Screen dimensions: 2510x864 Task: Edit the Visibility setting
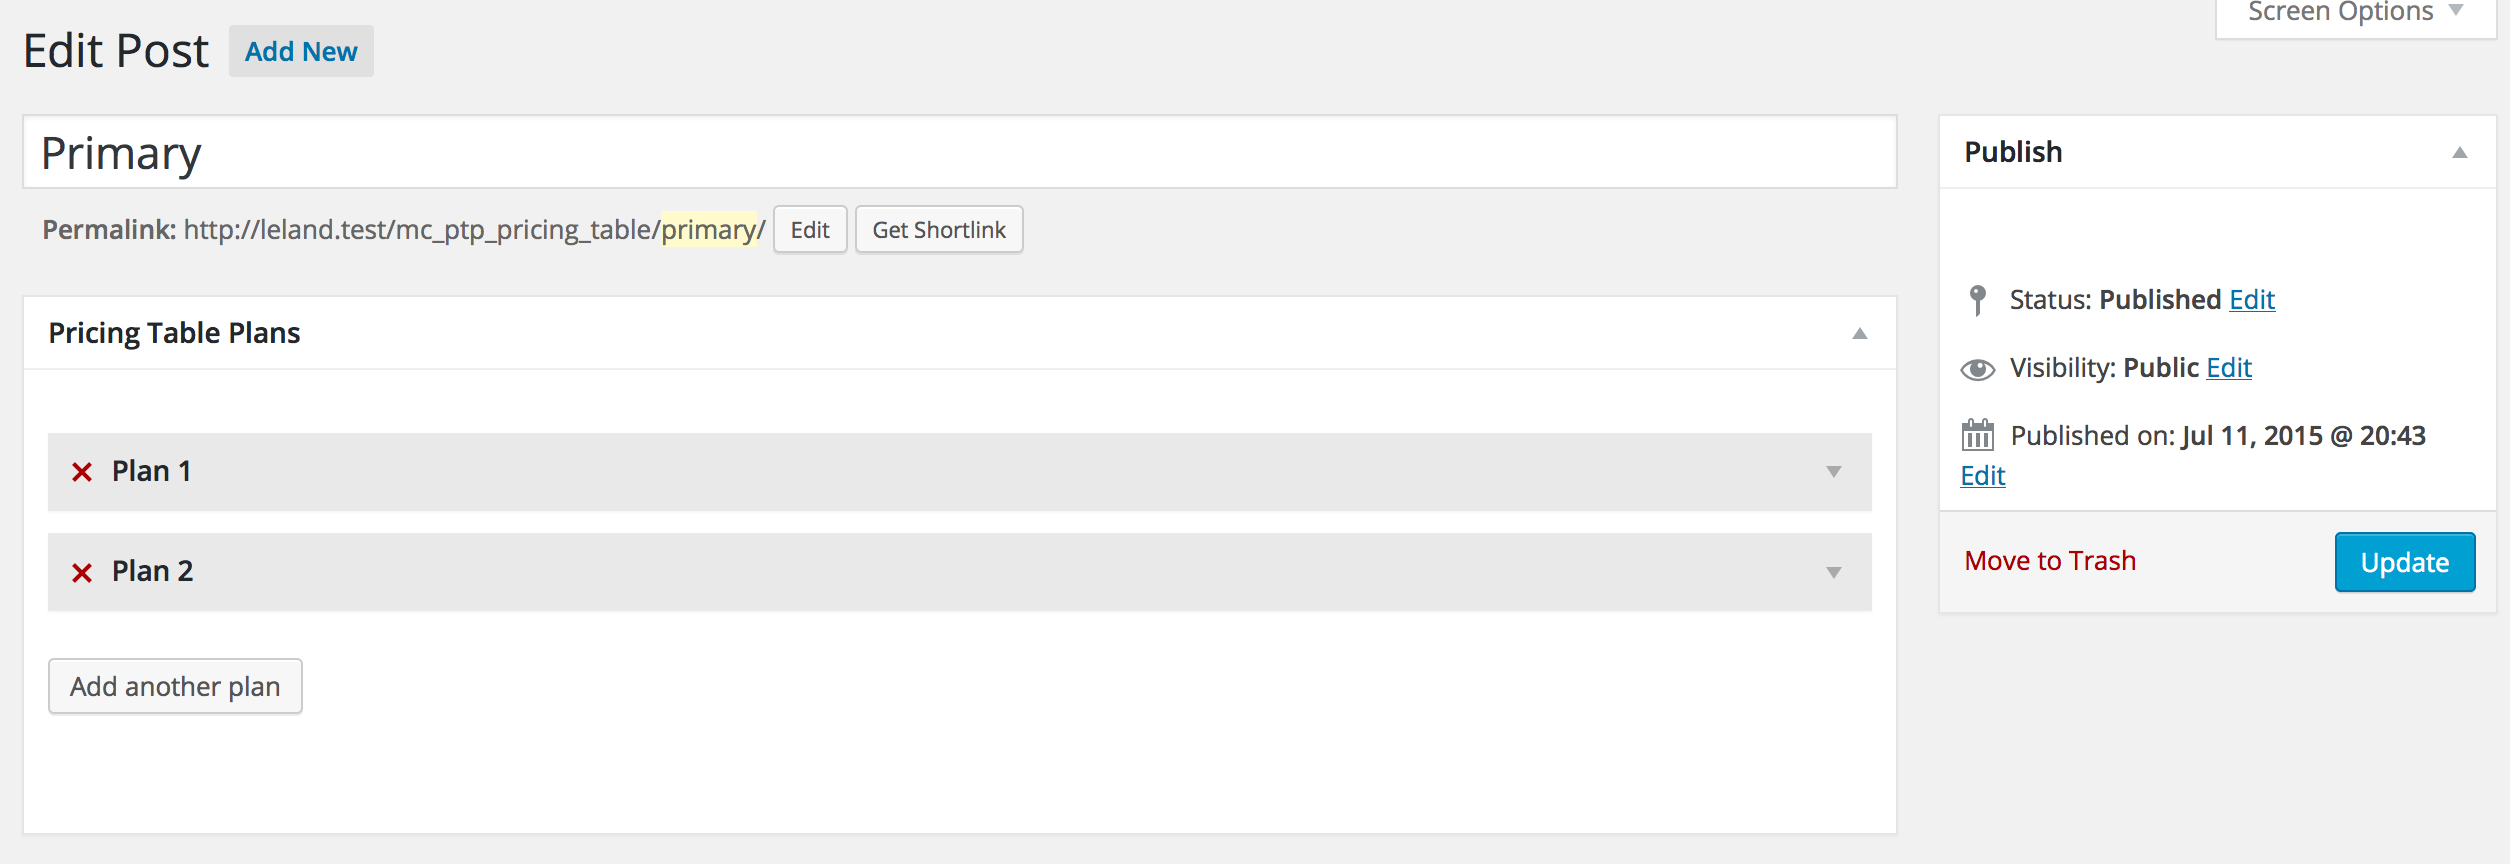(x=2229, y=368)
